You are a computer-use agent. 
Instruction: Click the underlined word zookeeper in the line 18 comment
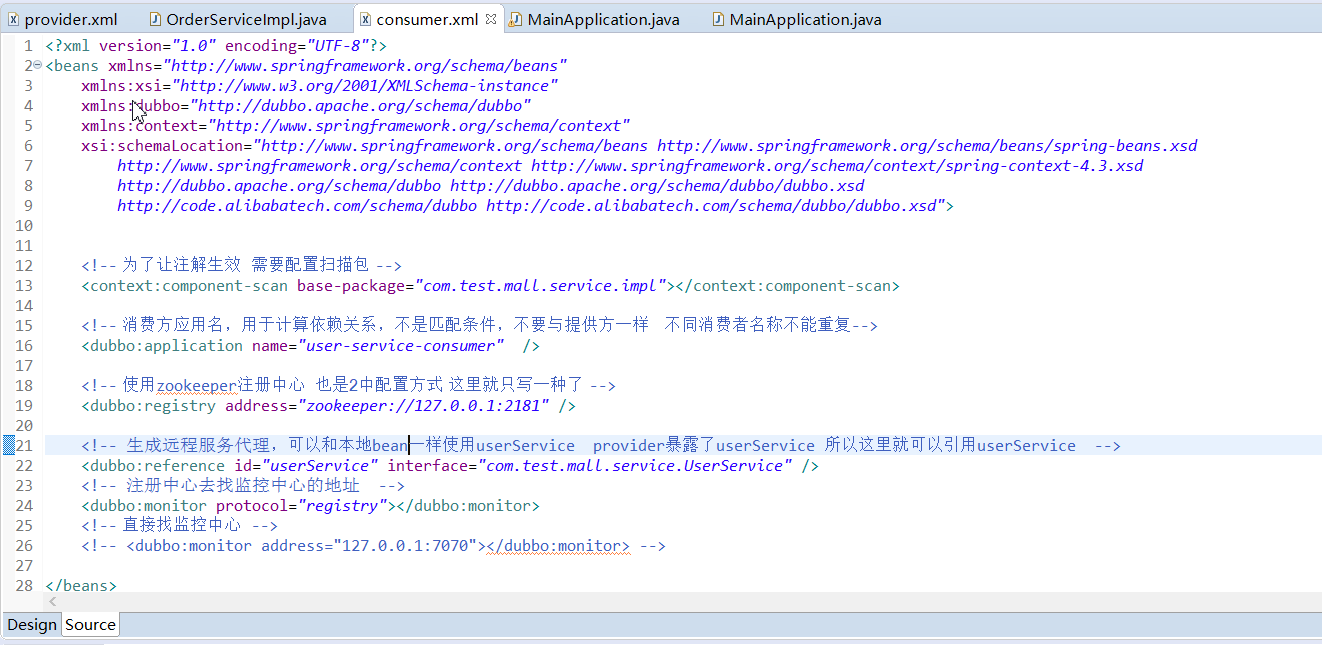(x=197, y=386)
